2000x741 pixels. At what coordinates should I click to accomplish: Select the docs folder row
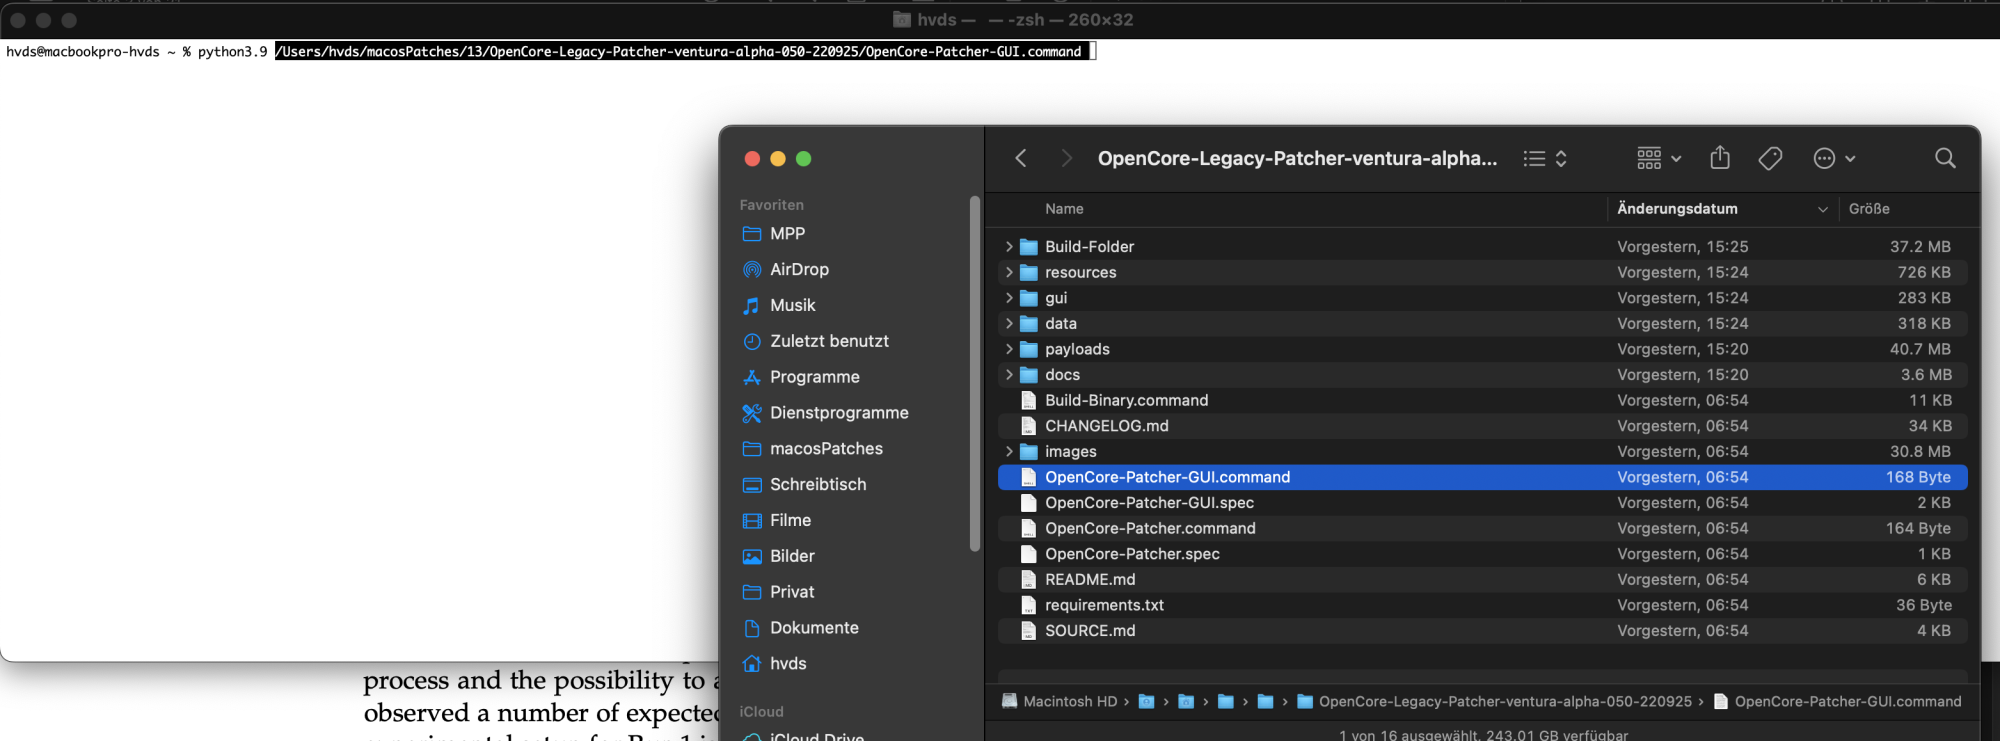coord(1482,375)
